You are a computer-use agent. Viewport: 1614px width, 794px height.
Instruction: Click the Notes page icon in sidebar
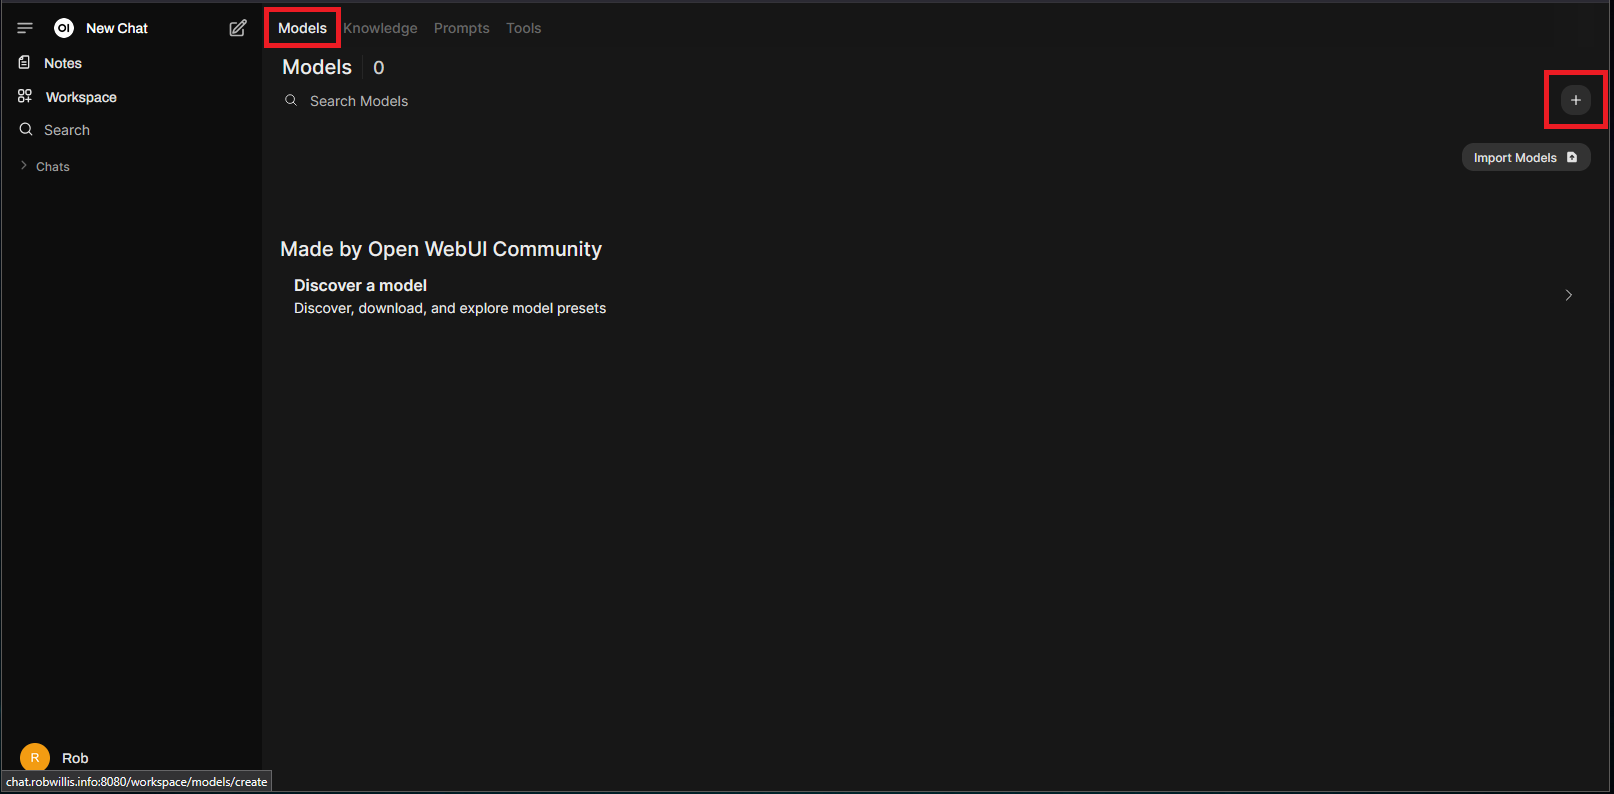click(24, 63)
